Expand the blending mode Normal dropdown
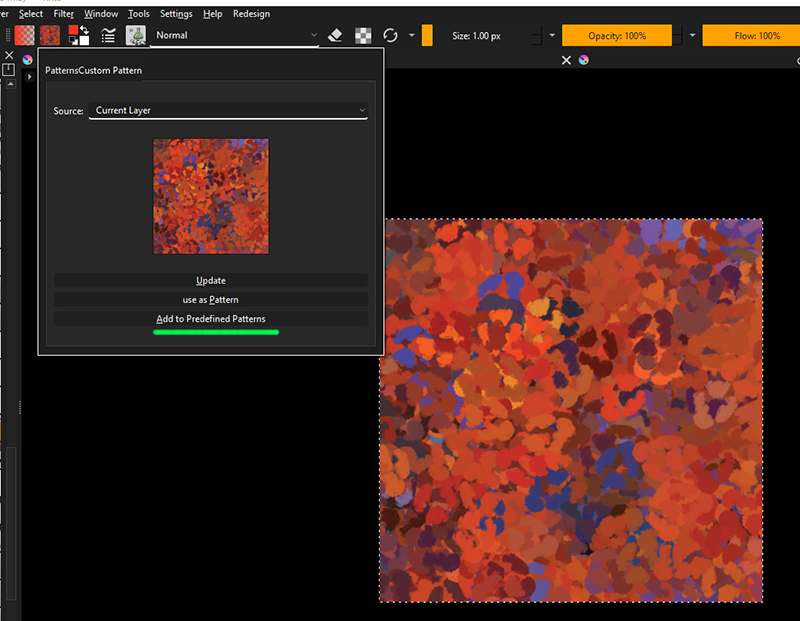The image size is (800, 621). [236, 35]
